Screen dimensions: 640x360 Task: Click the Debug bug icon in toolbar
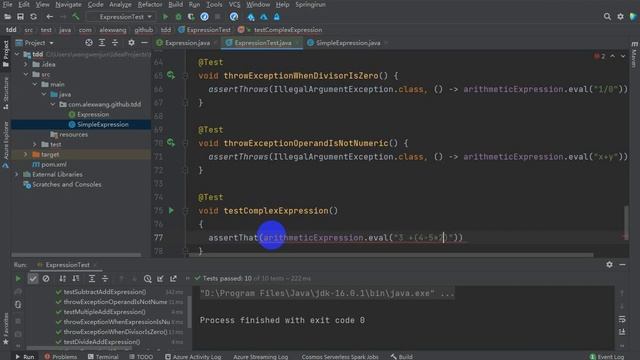pos(178,17)
